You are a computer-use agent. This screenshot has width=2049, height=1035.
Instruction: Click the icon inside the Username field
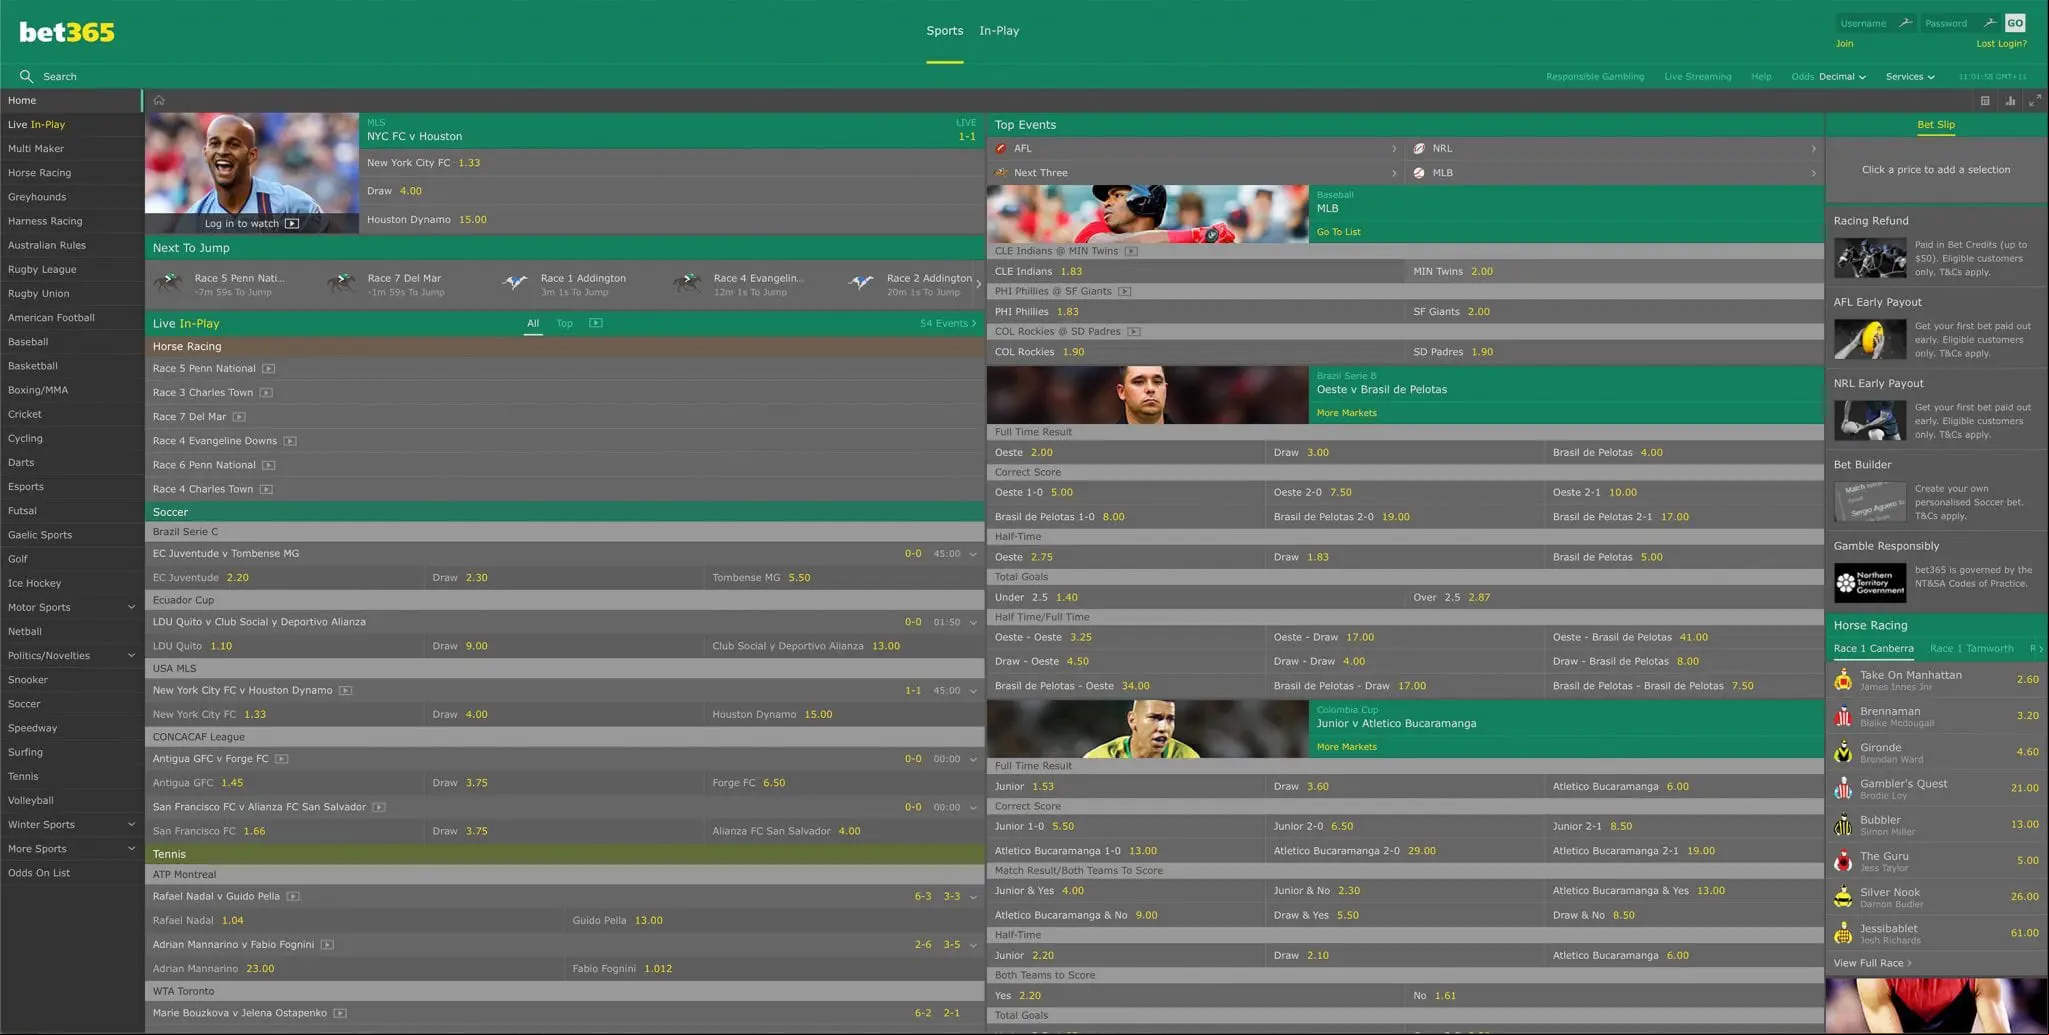(x=1905, y=23)
